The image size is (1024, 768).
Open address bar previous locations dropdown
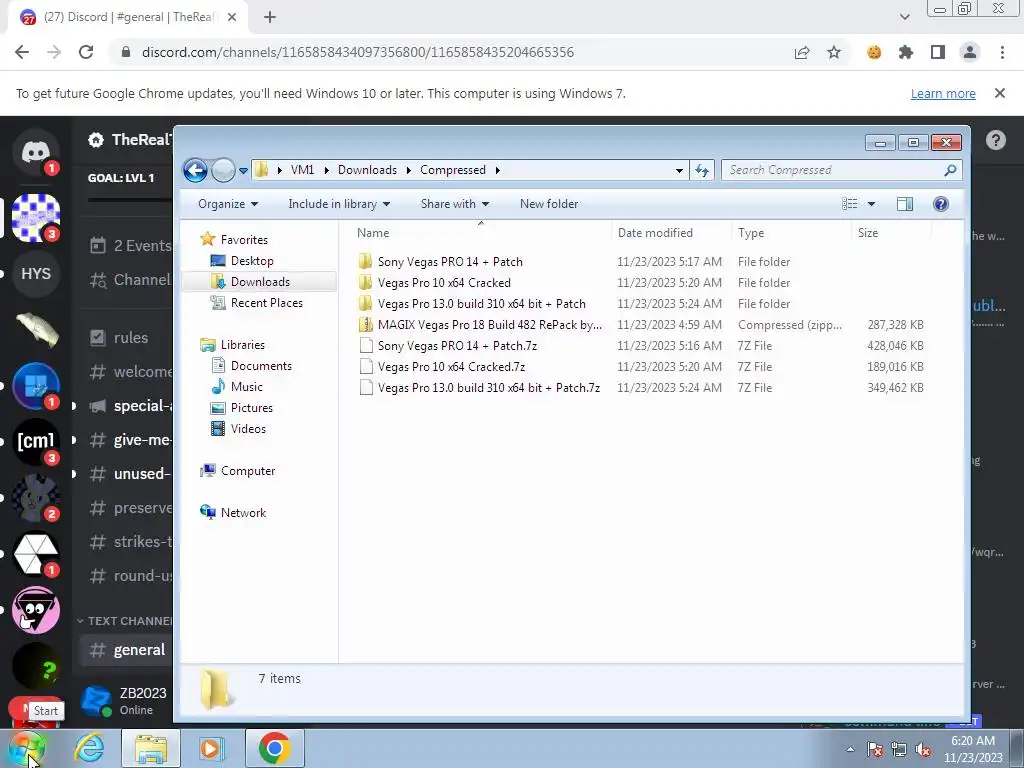pos(679,170)
